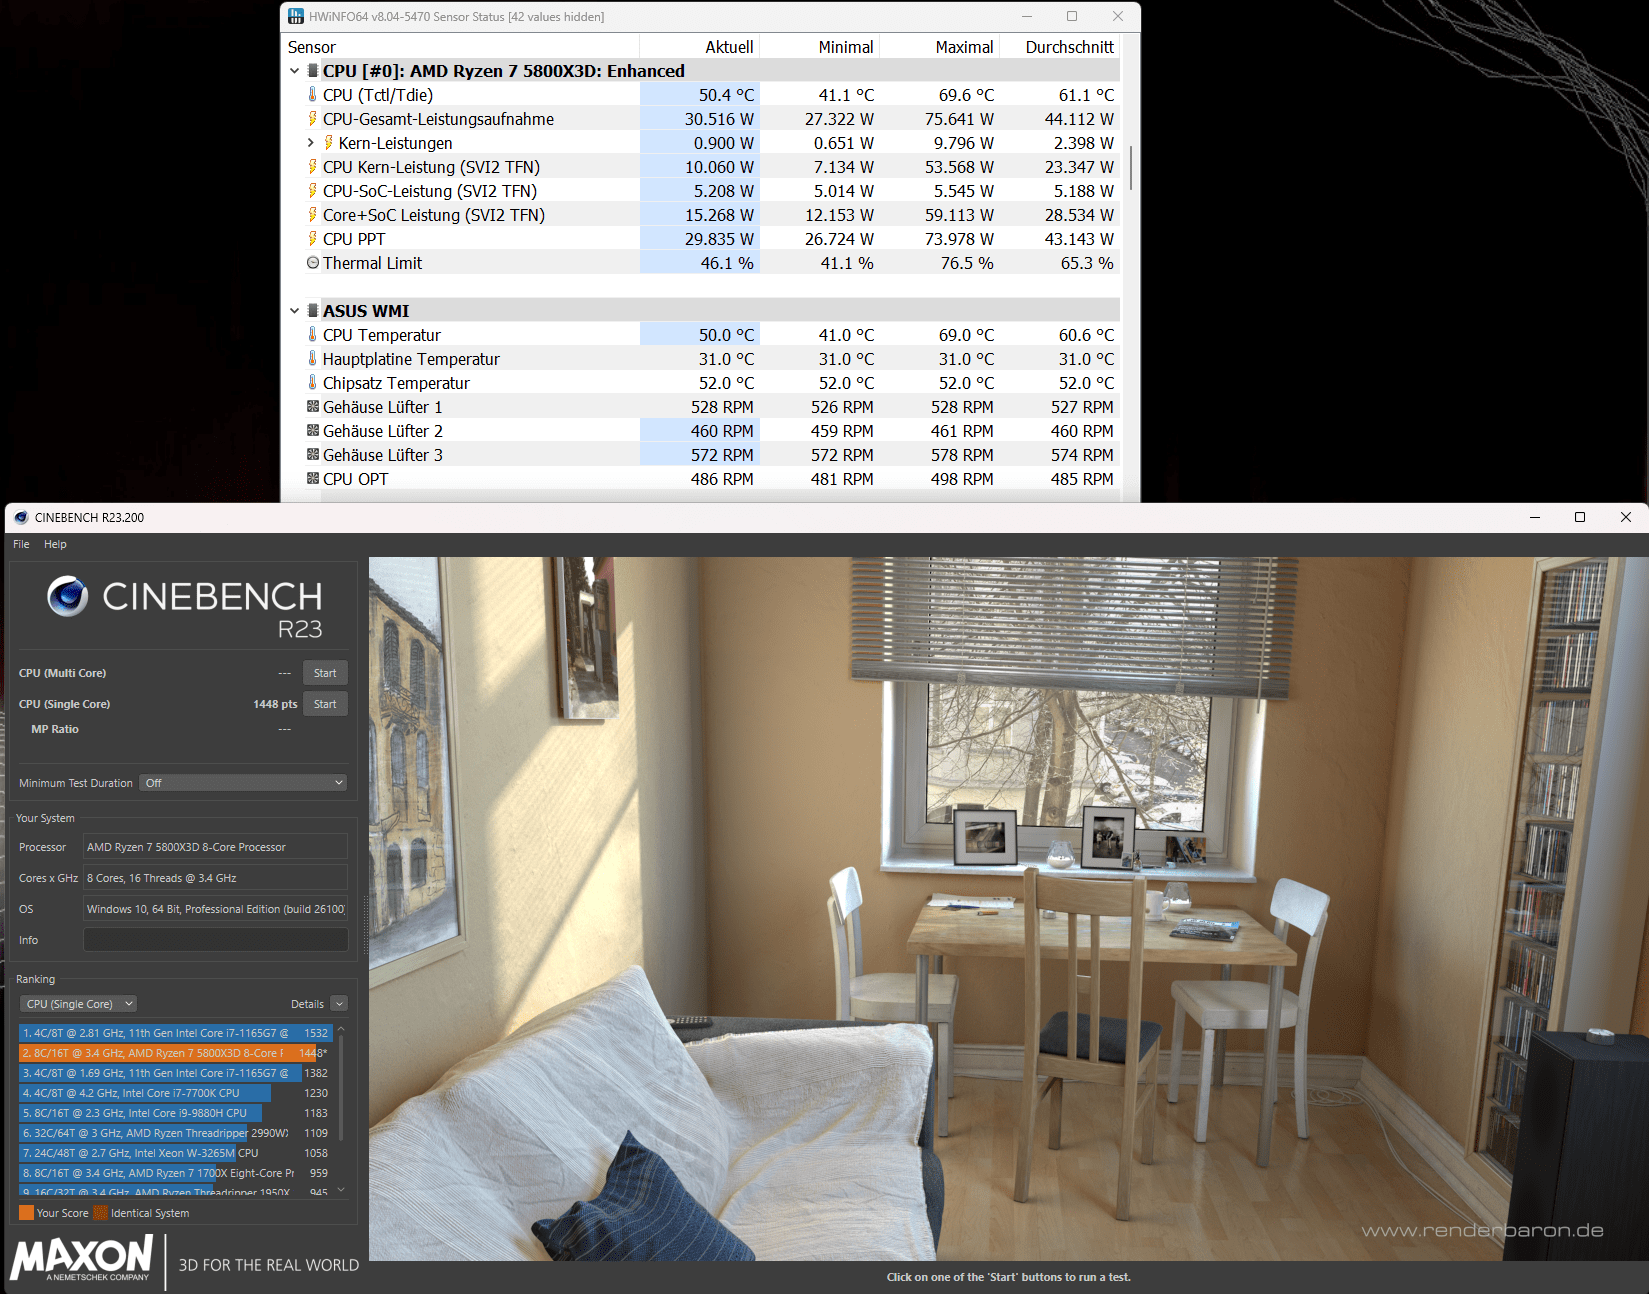The image size is (1649, 1294).
Task: Click the Sensor column header in HWiNFO
Action: (x=461, y=47)
